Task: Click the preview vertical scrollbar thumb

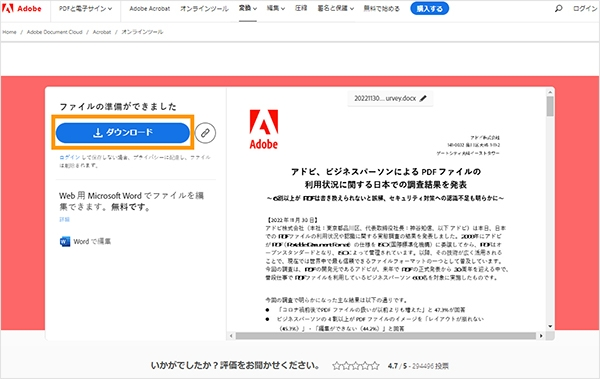Action: [550, 106]
